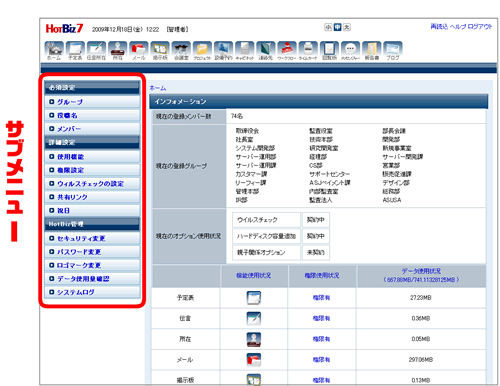Open the ブログ blog icon

pyautogui.click(x=393, y=51)
